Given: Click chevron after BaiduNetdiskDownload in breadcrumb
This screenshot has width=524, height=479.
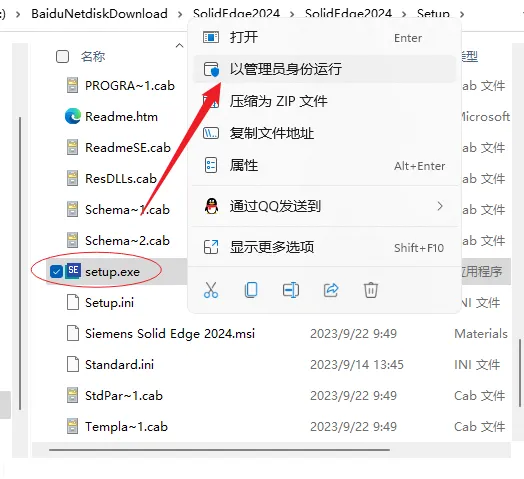Looking at the screenshot, I should pyautogui.click(x=180, y=14).
